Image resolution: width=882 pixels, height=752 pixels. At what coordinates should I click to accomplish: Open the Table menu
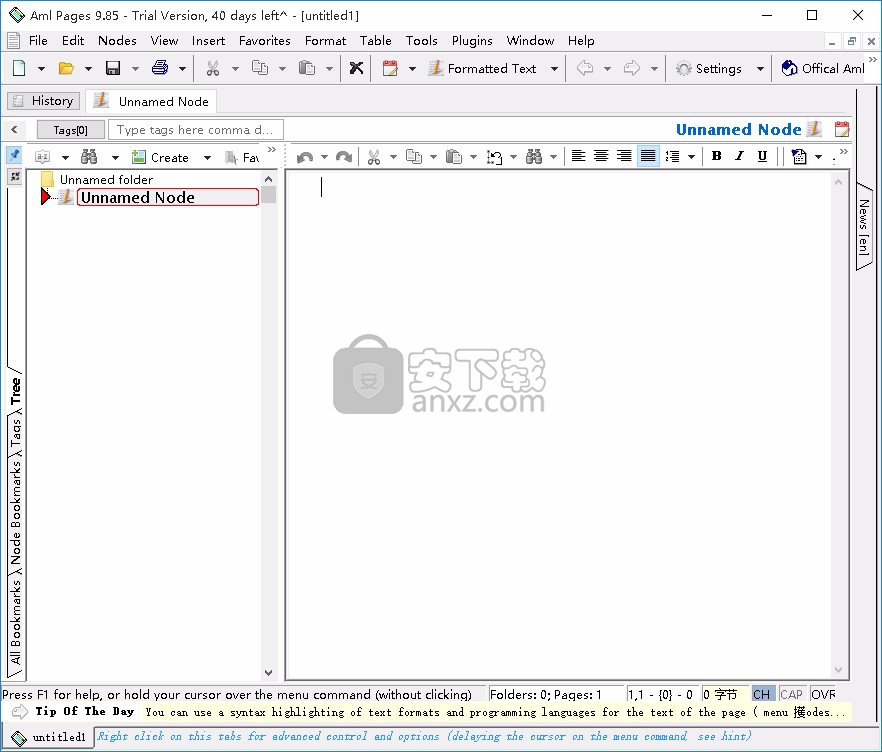pyautogui.click(x=375, y=40)
